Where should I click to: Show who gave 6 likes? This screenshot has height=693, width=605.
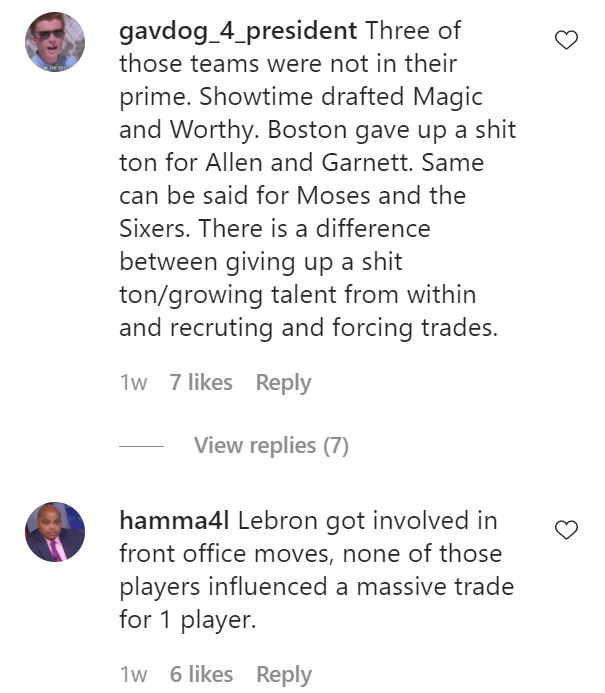click(x=201, y=674)
